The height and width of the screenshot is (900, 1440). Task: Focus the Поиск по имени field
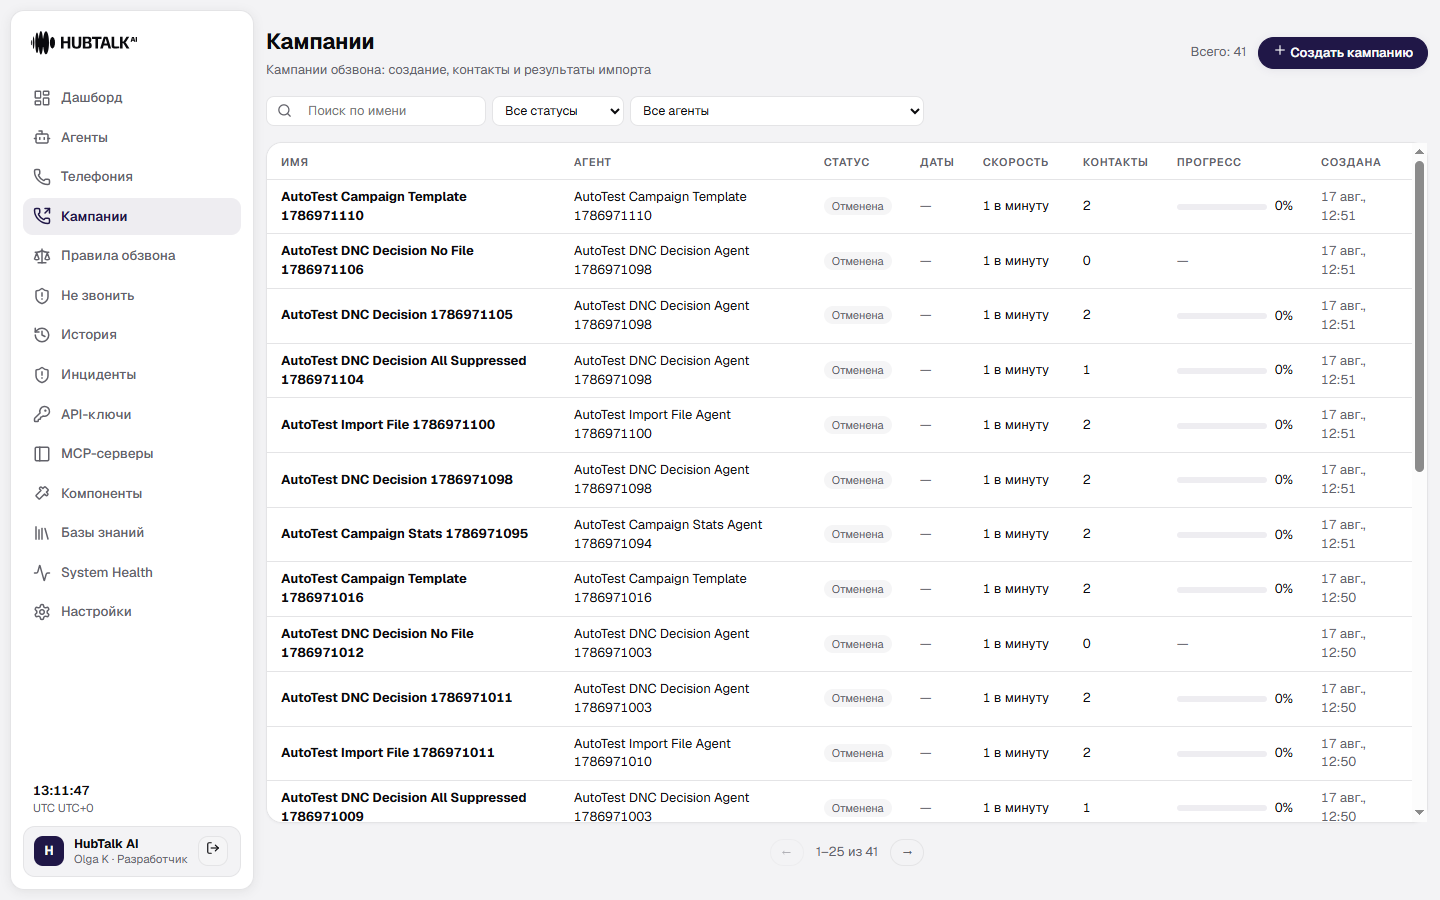pyautogui.click(x=376, y=111)
